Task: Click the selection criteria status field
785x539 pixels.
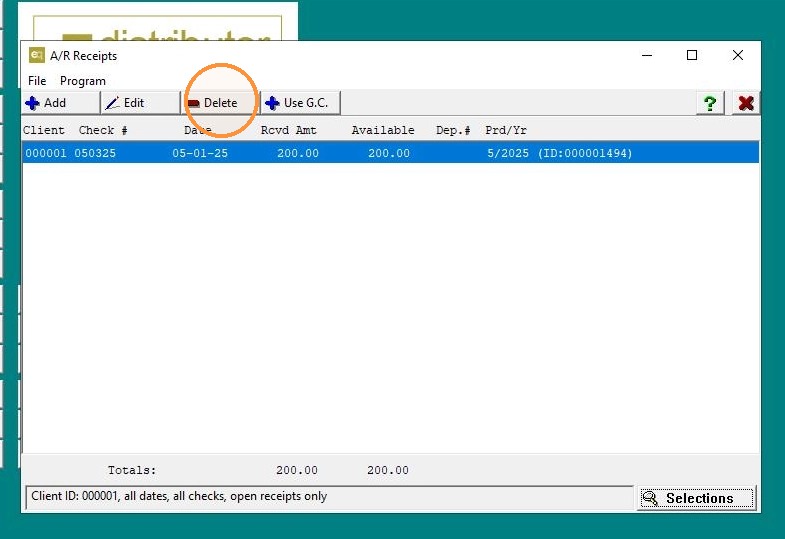Action: point(329,497)
